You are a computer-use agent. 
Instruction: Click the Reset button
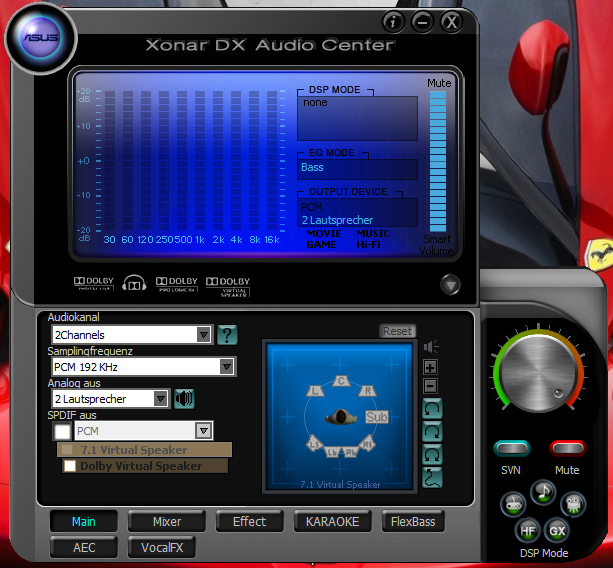[x=397, y=331]
